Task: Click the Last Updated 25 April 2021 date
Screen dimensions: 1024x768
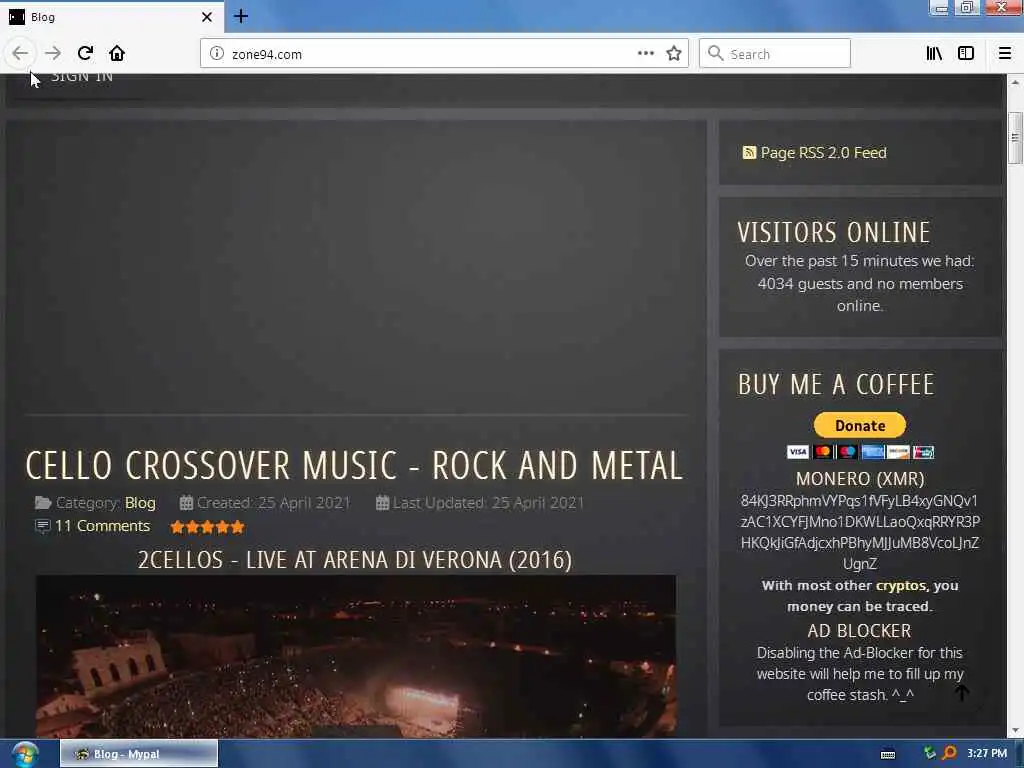Action: click(480, 503)
